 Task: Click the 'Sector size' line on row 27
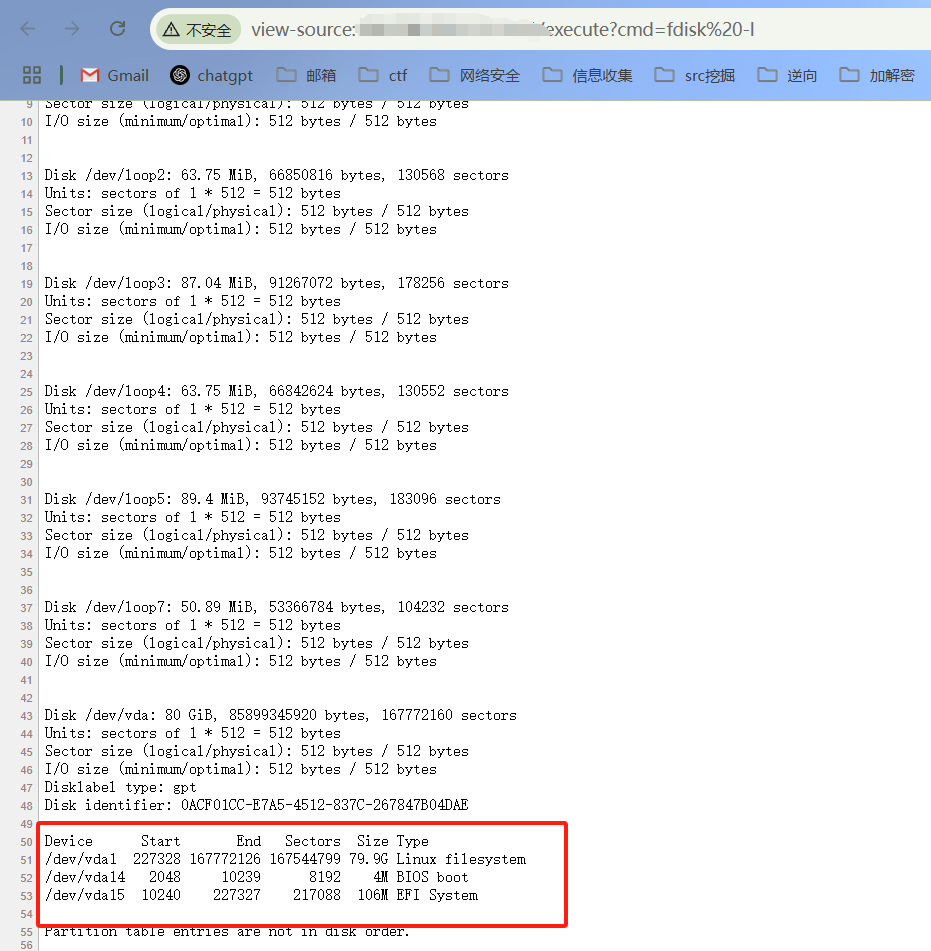coord(257,428)
